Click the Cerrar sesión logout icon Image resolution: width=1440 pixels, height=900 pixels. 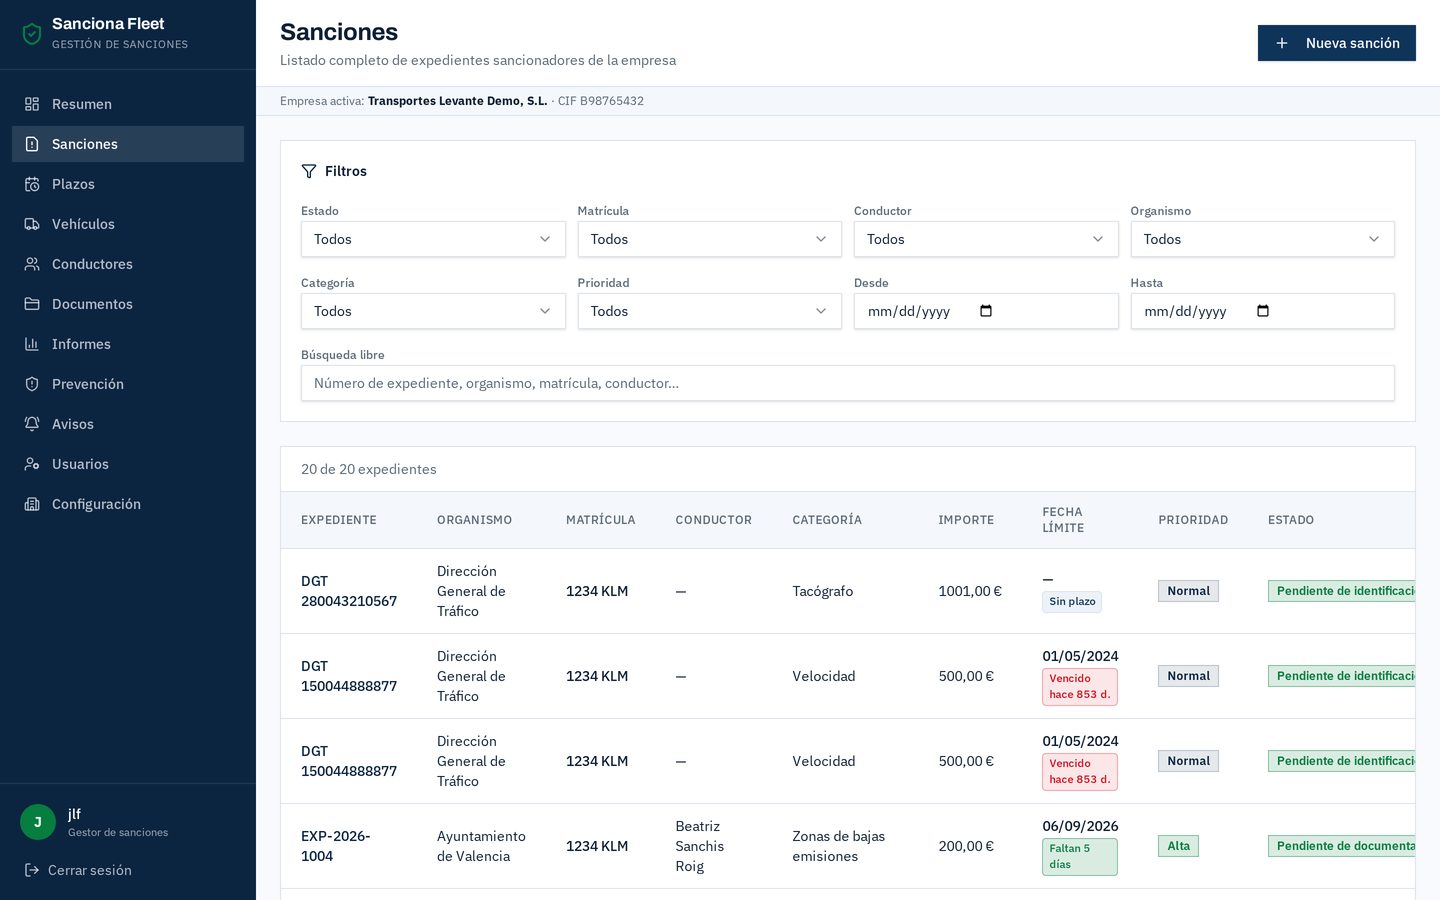coord(32,870)
